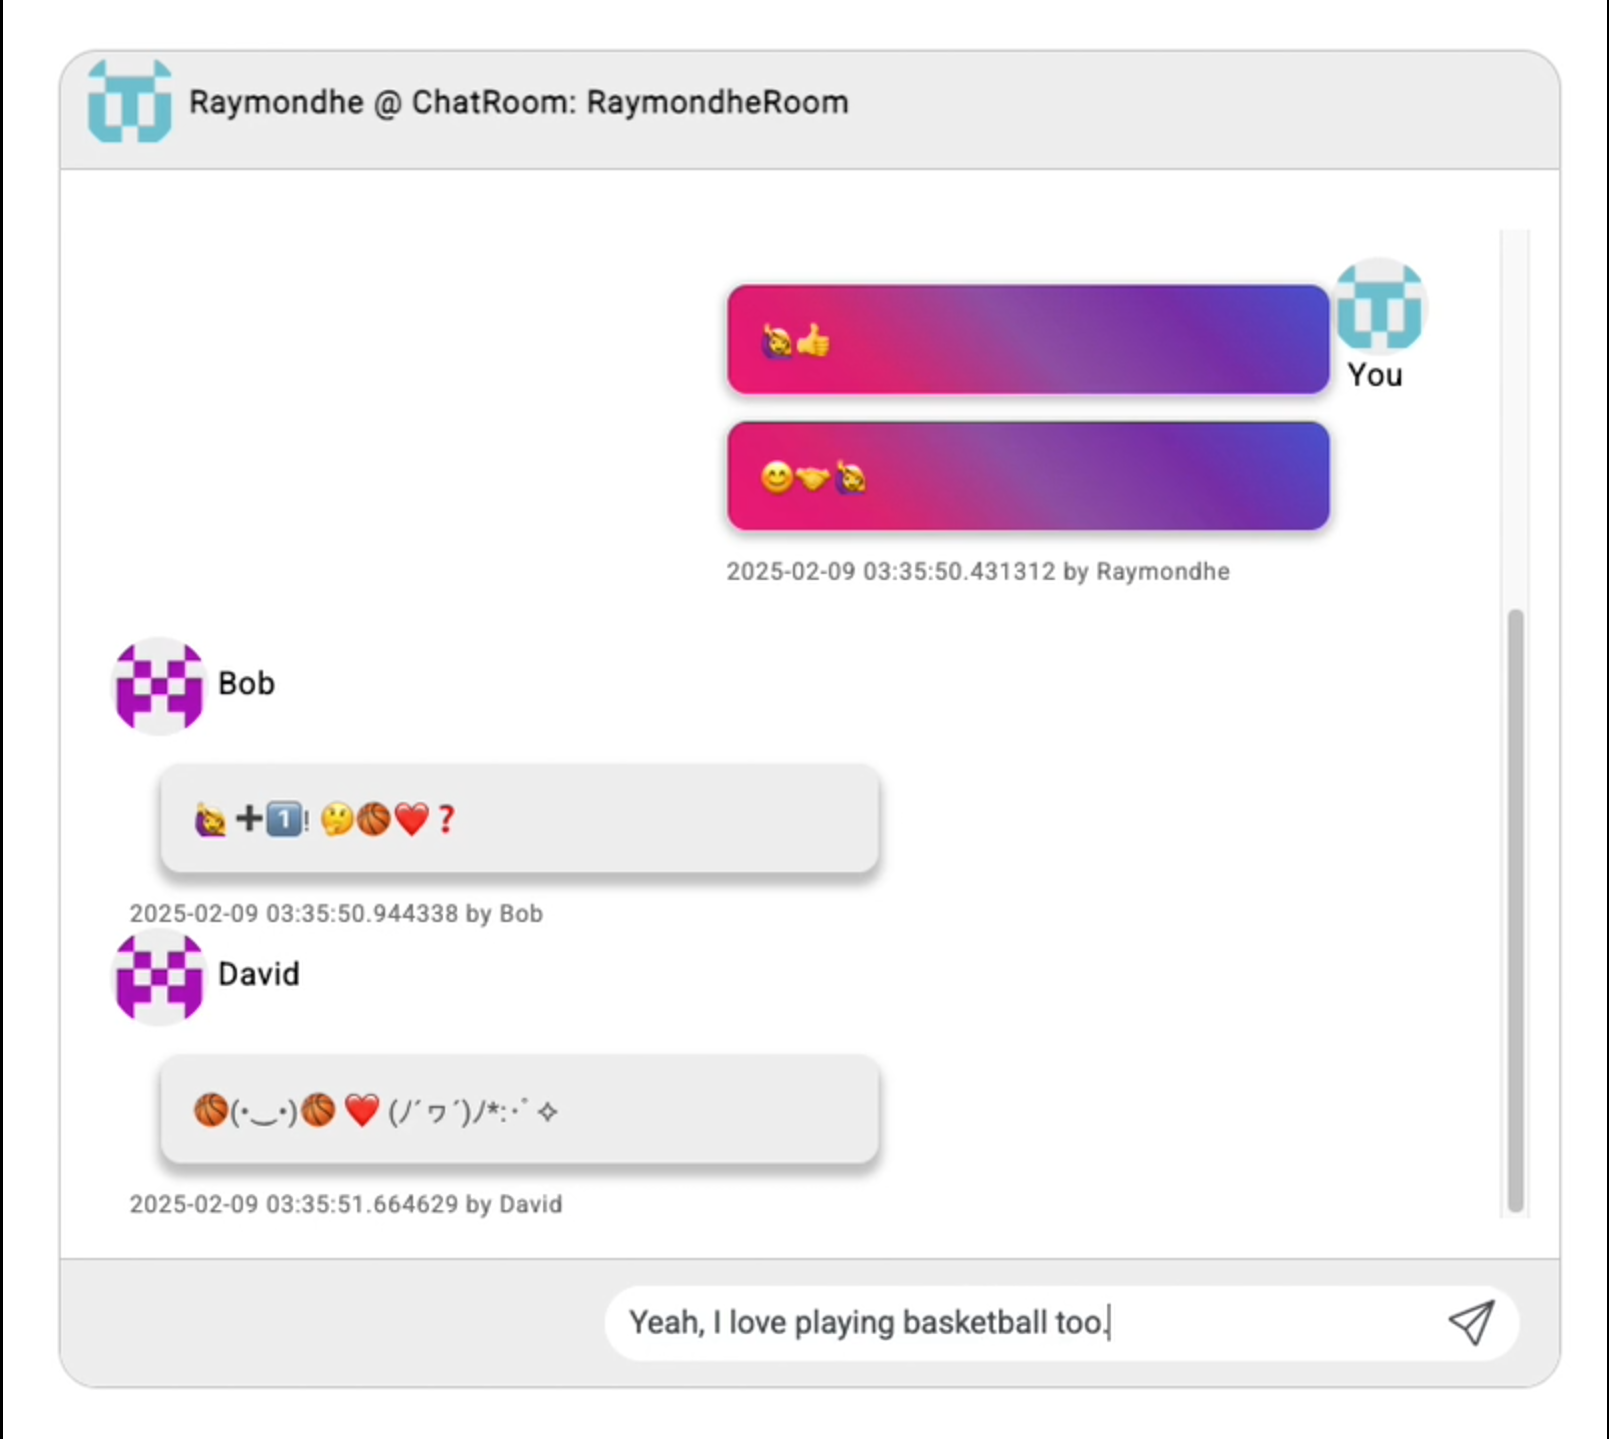Screen dimensions: 1609x1439
Task: Click the message input field with the basketball text
Action: pyautogui.click(x=1062, y=1322)
